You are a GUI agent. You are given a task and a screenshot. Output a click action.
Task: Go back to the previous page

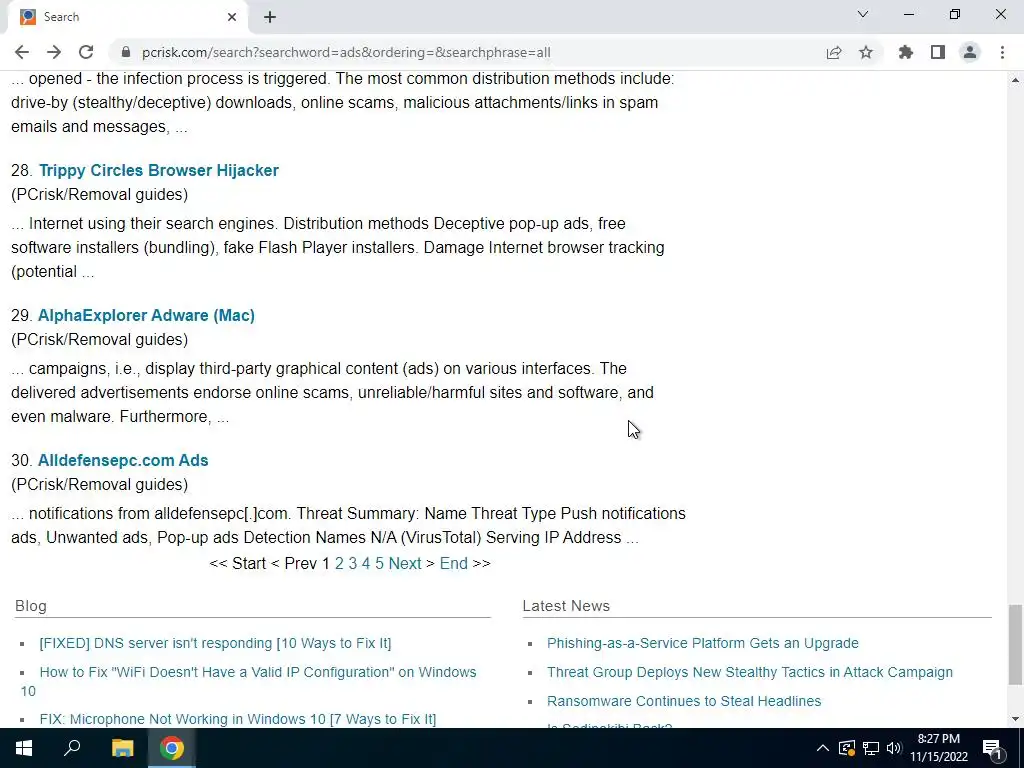[22, 52]
